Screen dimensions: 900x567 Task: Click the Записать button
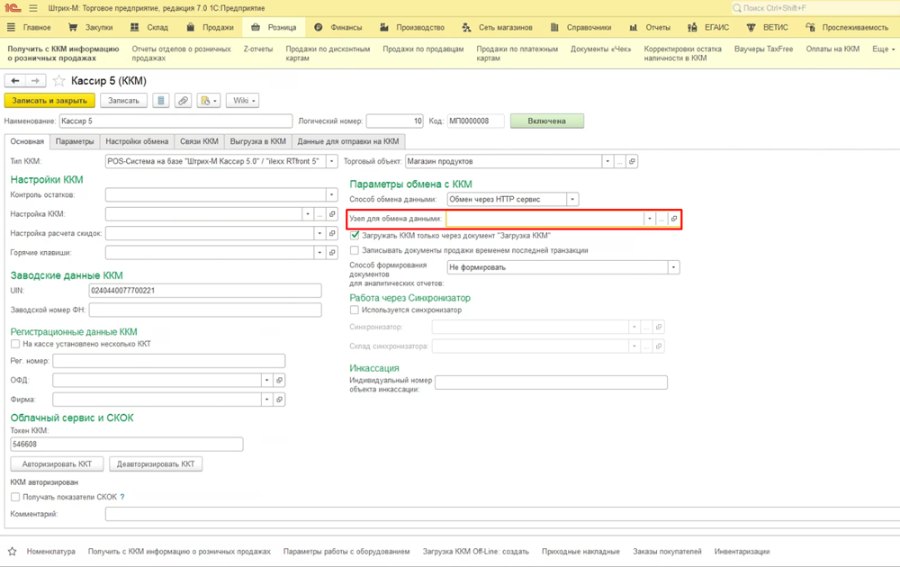coord(123,100)
